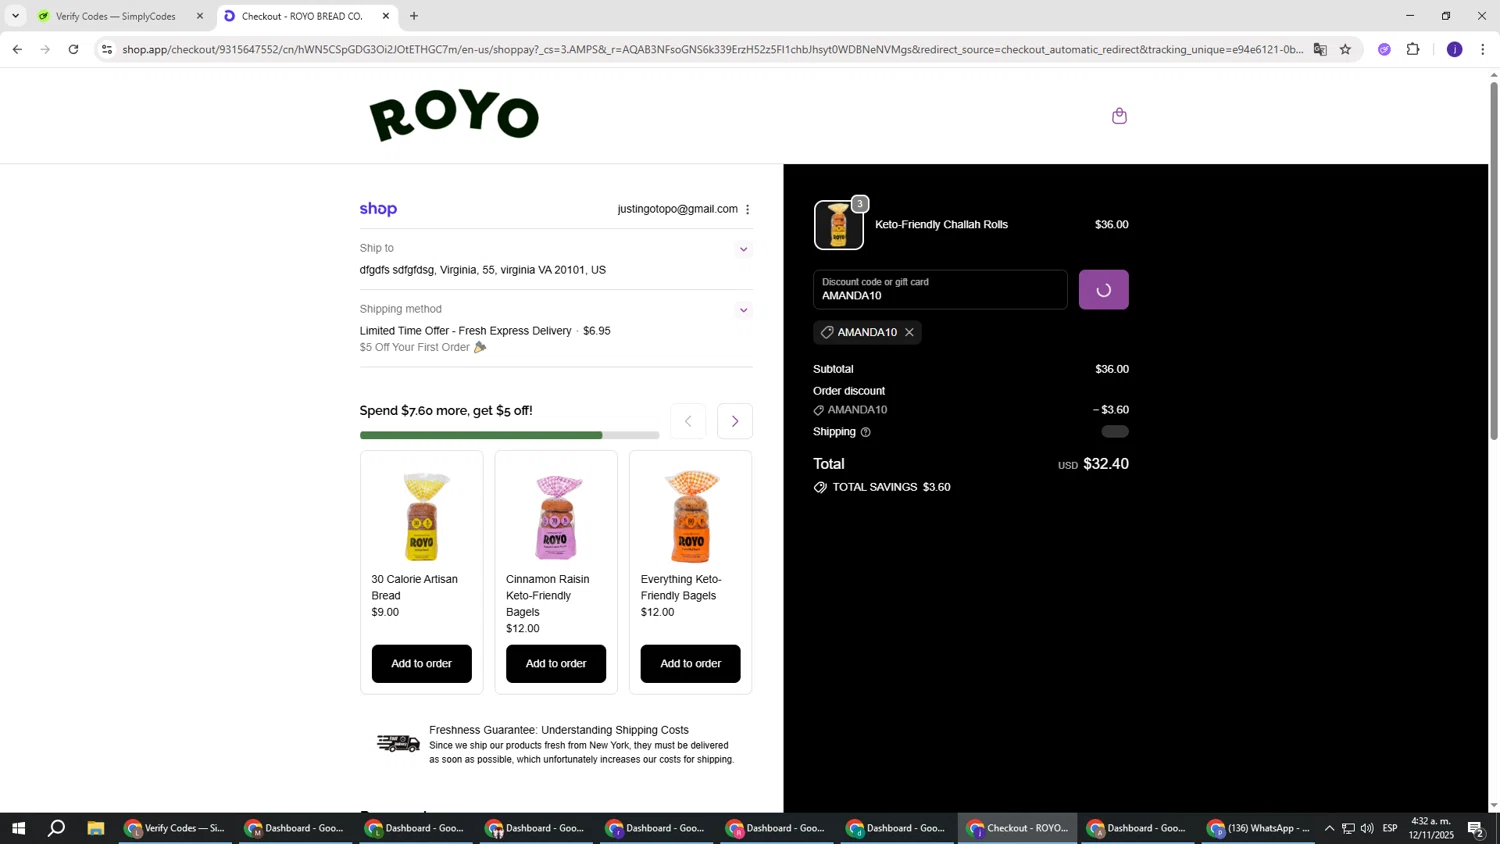This screenshot has height=844, width=1500.
Task: Open a new browser tab
Action: coord(414,16)
